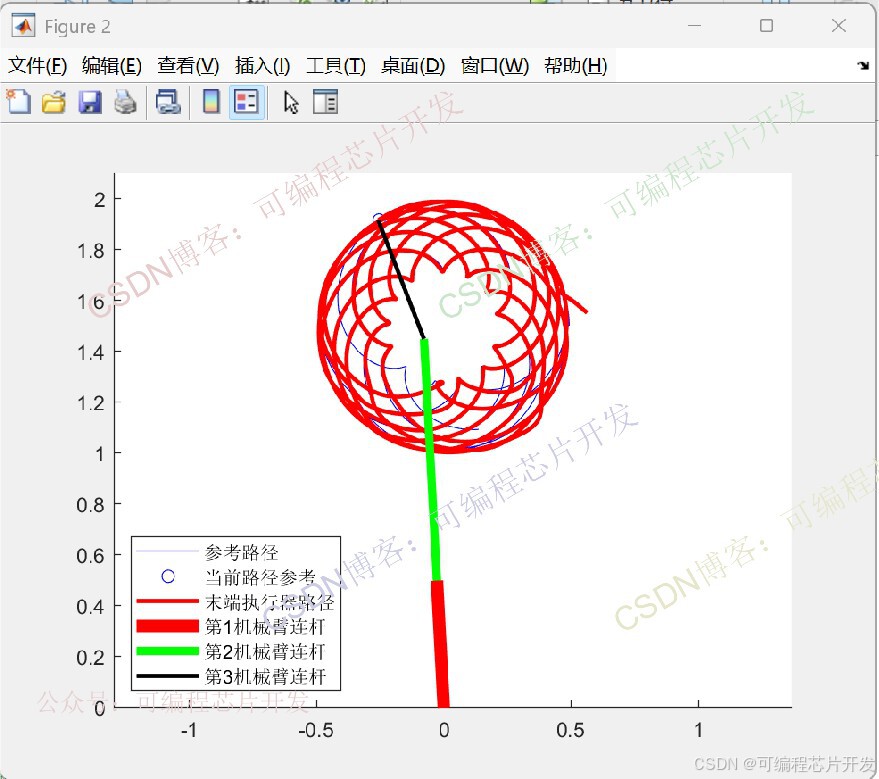Select the green second arm link in plot
This screenshot has height=779, width=879.
tap(431, 460)
